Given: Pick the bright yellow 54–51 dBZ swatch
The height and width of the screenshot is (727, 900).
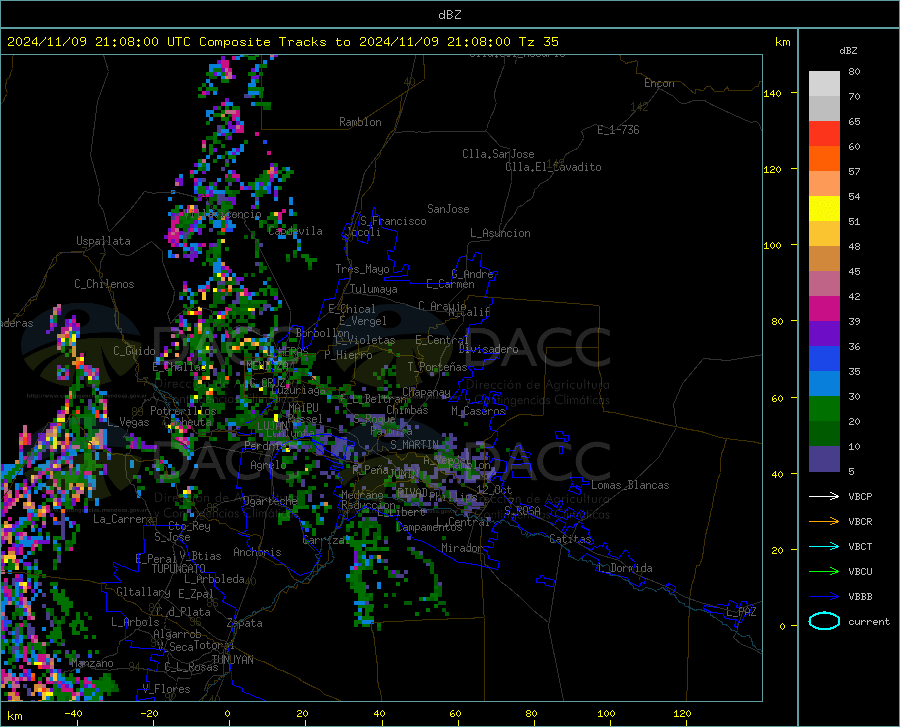Looking at the screenshot, I should click(824, 209).
